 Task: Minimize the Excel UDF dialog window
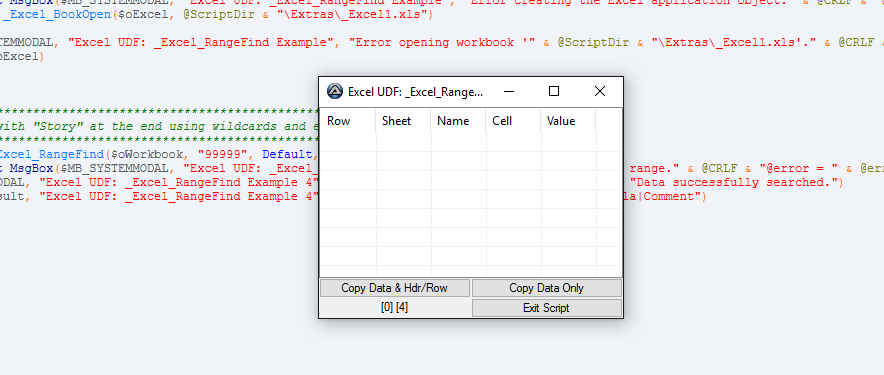509,91
